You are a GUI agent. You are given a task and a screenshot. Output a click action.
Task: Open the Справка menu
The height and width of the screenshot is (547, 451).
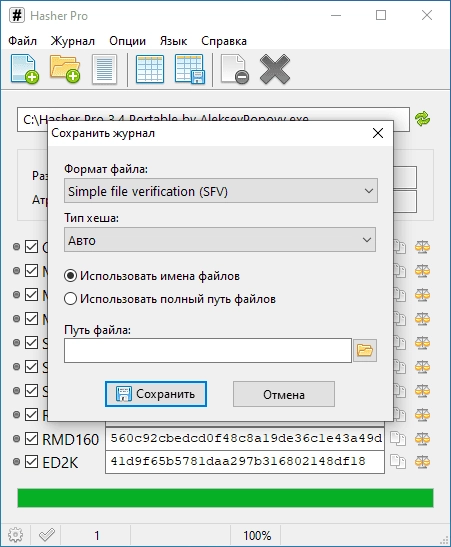click(x=224, y=41)
